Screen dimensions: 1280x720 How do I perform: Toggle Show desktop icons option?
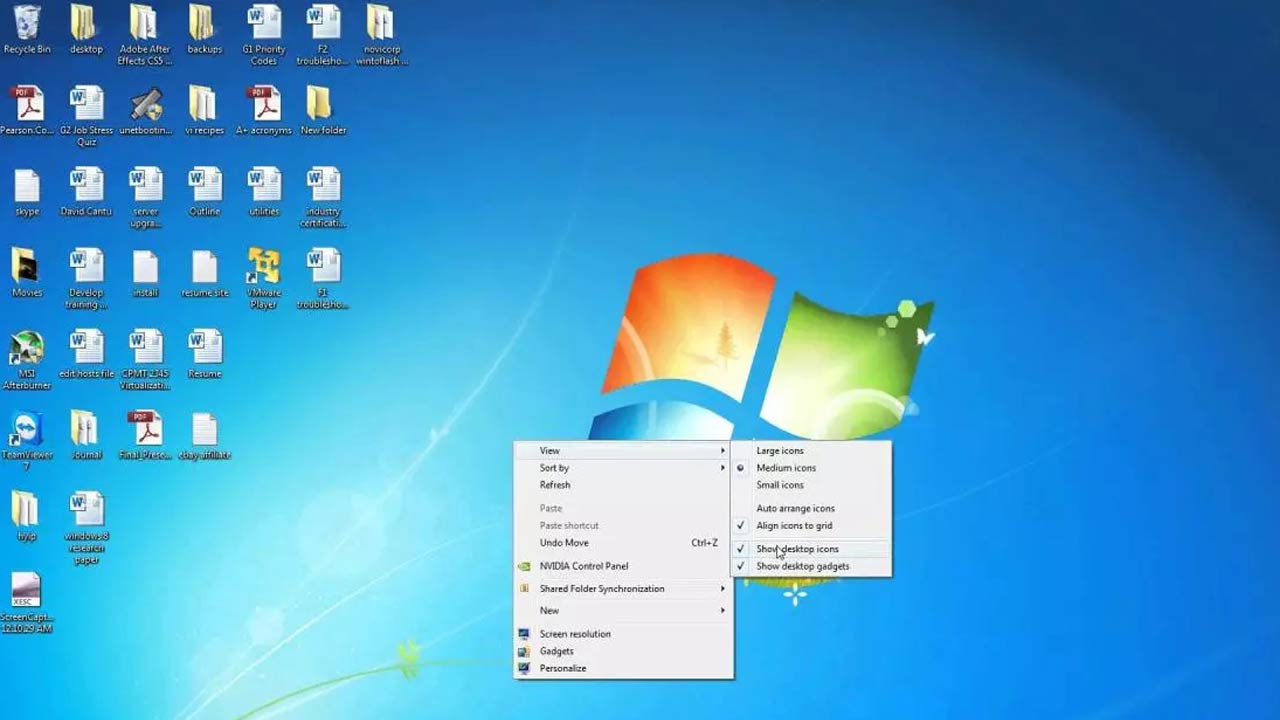(797, 549)
